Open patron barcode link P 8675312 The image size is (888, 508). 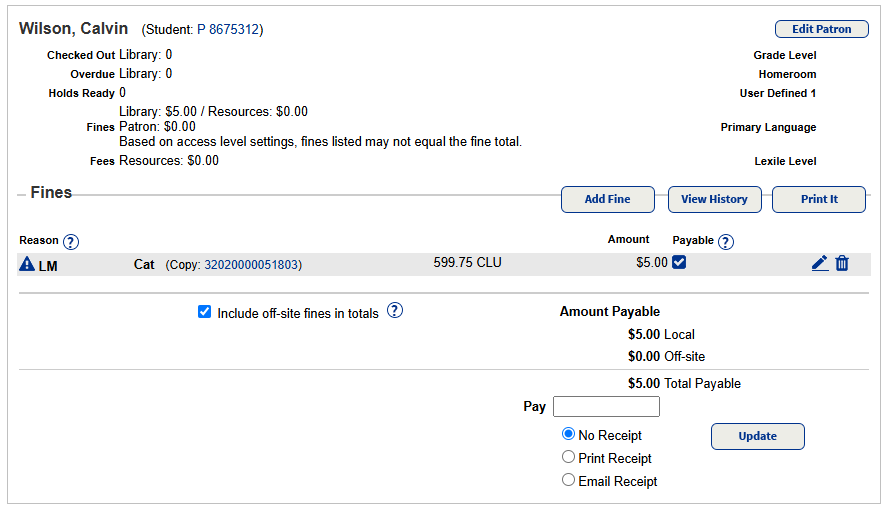click(228, 30)
